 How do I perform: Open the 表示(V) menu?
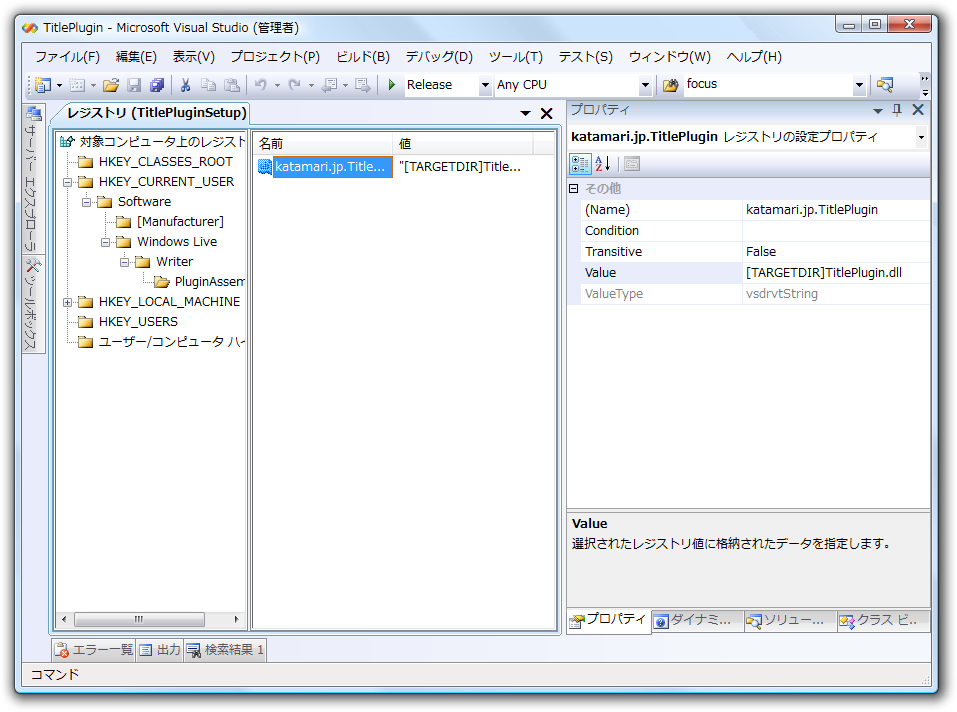[193, 57]
